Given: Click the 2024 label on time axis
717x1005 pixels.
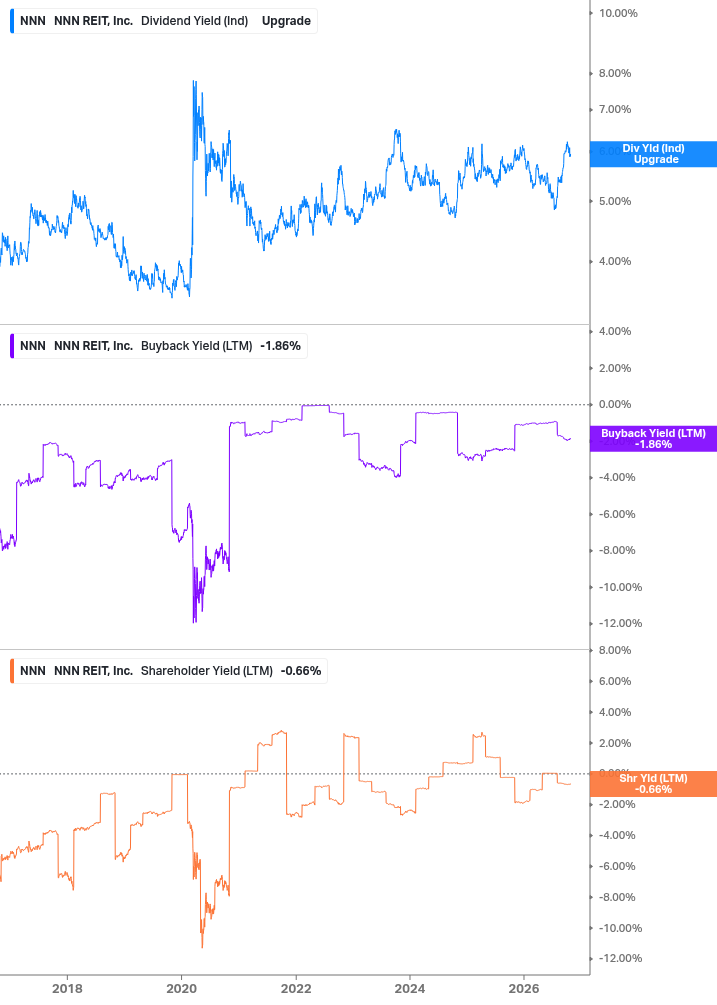Looking at the screenshot, I should click(x=410, y=988).
